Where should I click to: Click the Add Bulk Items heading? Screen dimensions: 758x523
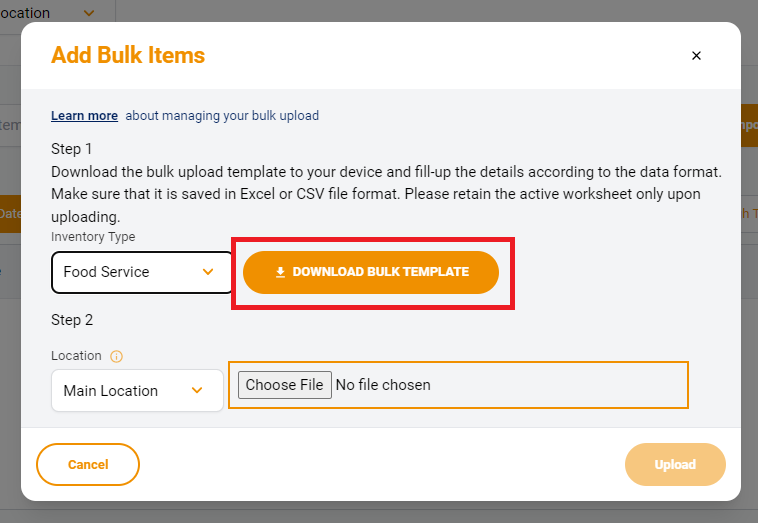tap(128, 55)
